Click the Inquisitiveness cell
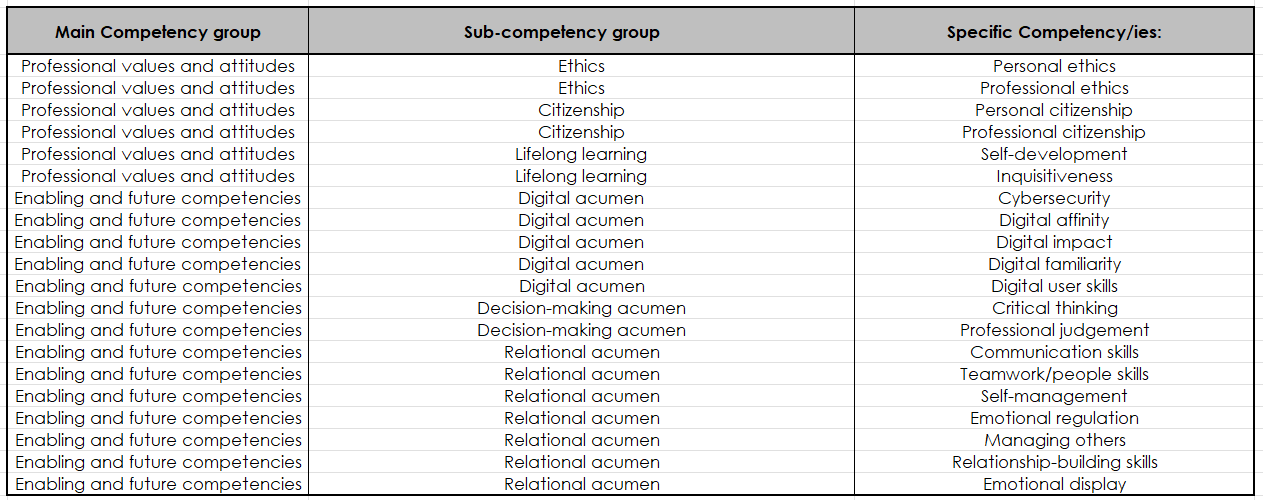Image resolution: width=1263 pixels, height=500 pixels. point(1054,176)
